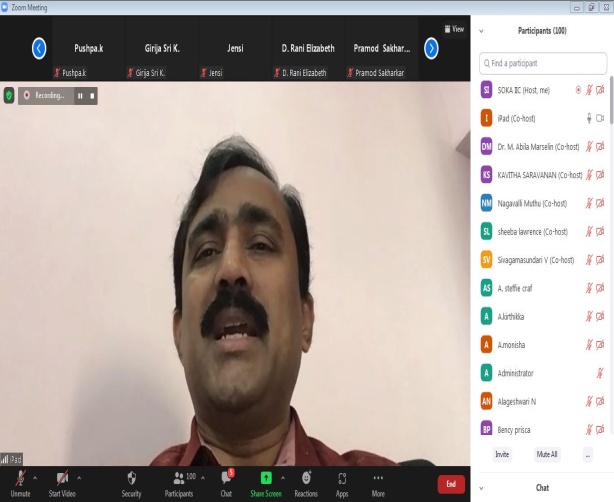Click the green Share Screen icon
Screen dimensions: 614x502
[x=266, y=478]
